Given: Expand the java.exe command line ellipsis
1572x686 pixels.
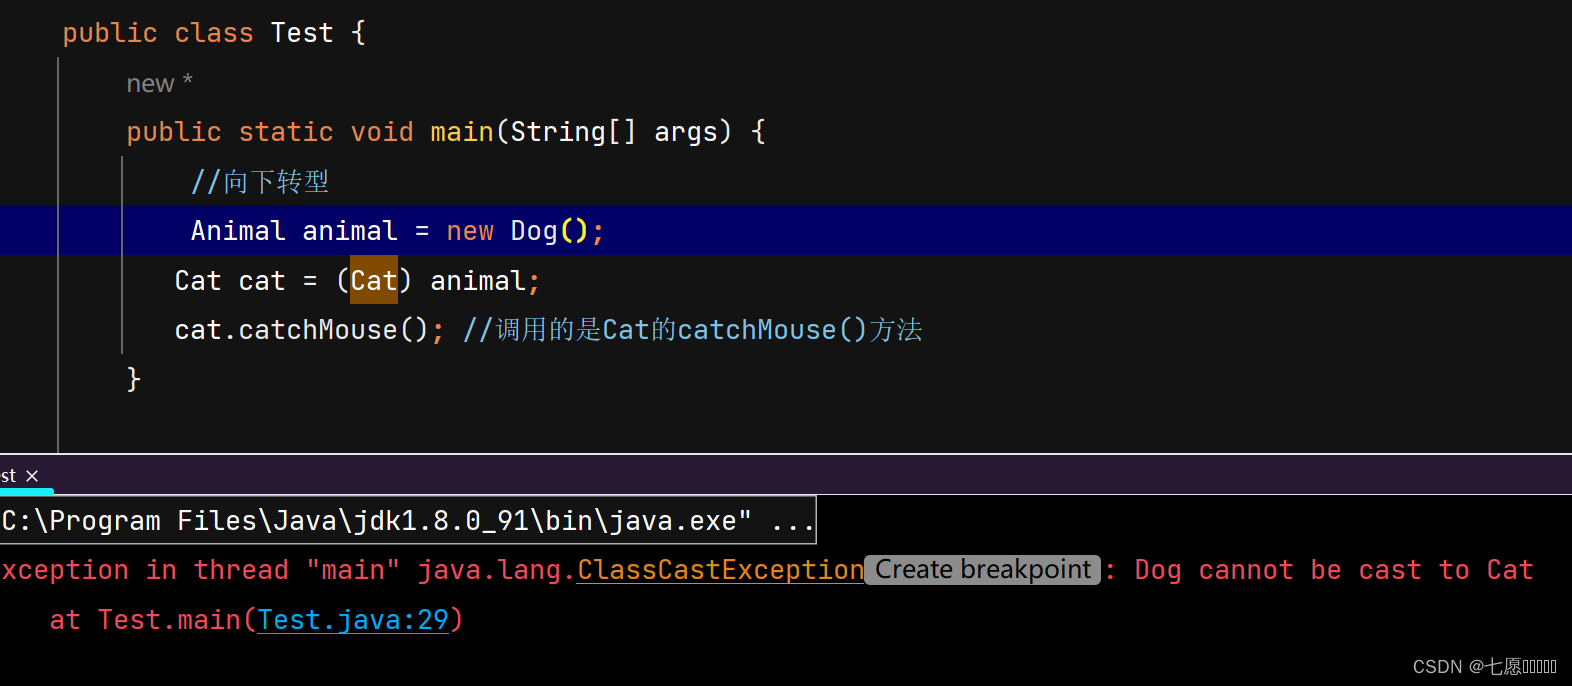Looking at the screenshot, I should click(x=792, y=521).
